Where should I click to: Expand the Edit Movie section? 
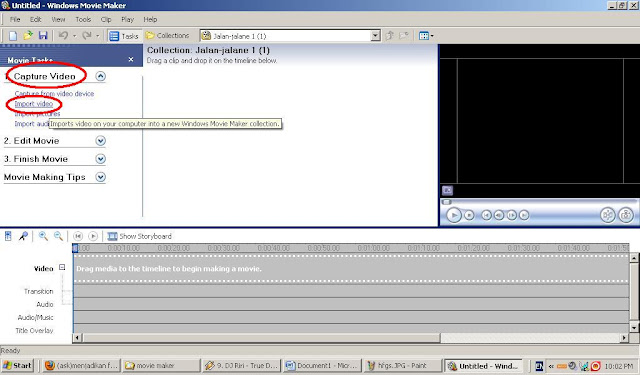(x=100, y=141)
